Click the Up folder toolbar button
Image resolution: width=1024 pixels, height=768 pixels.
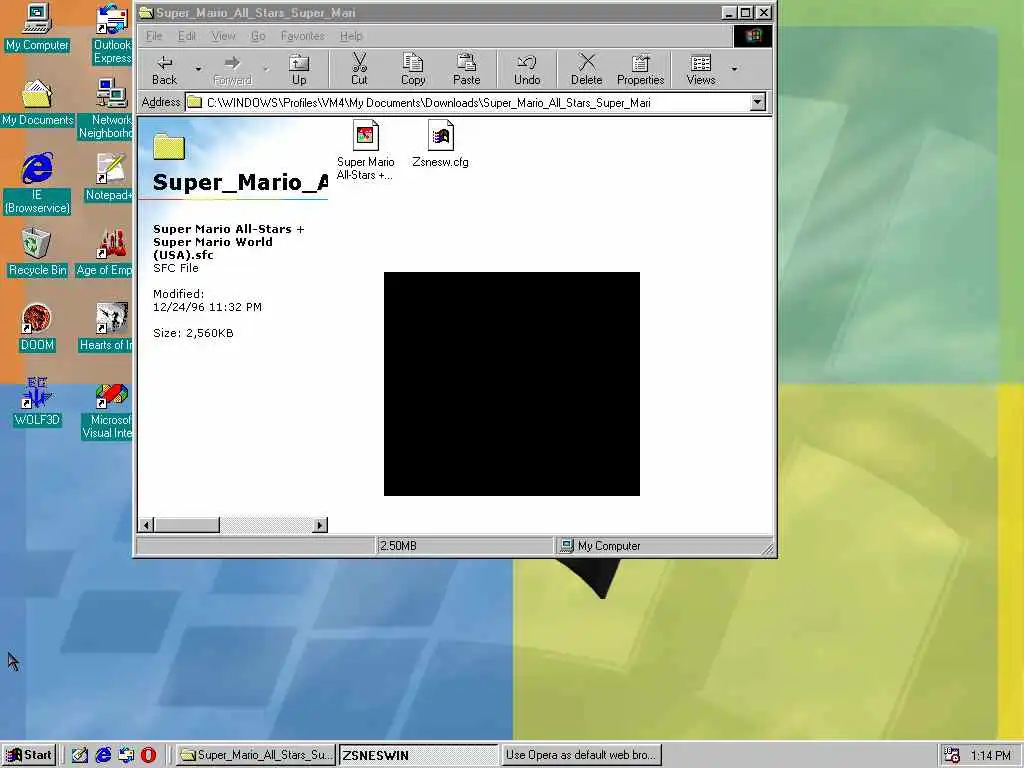point(299,69)
